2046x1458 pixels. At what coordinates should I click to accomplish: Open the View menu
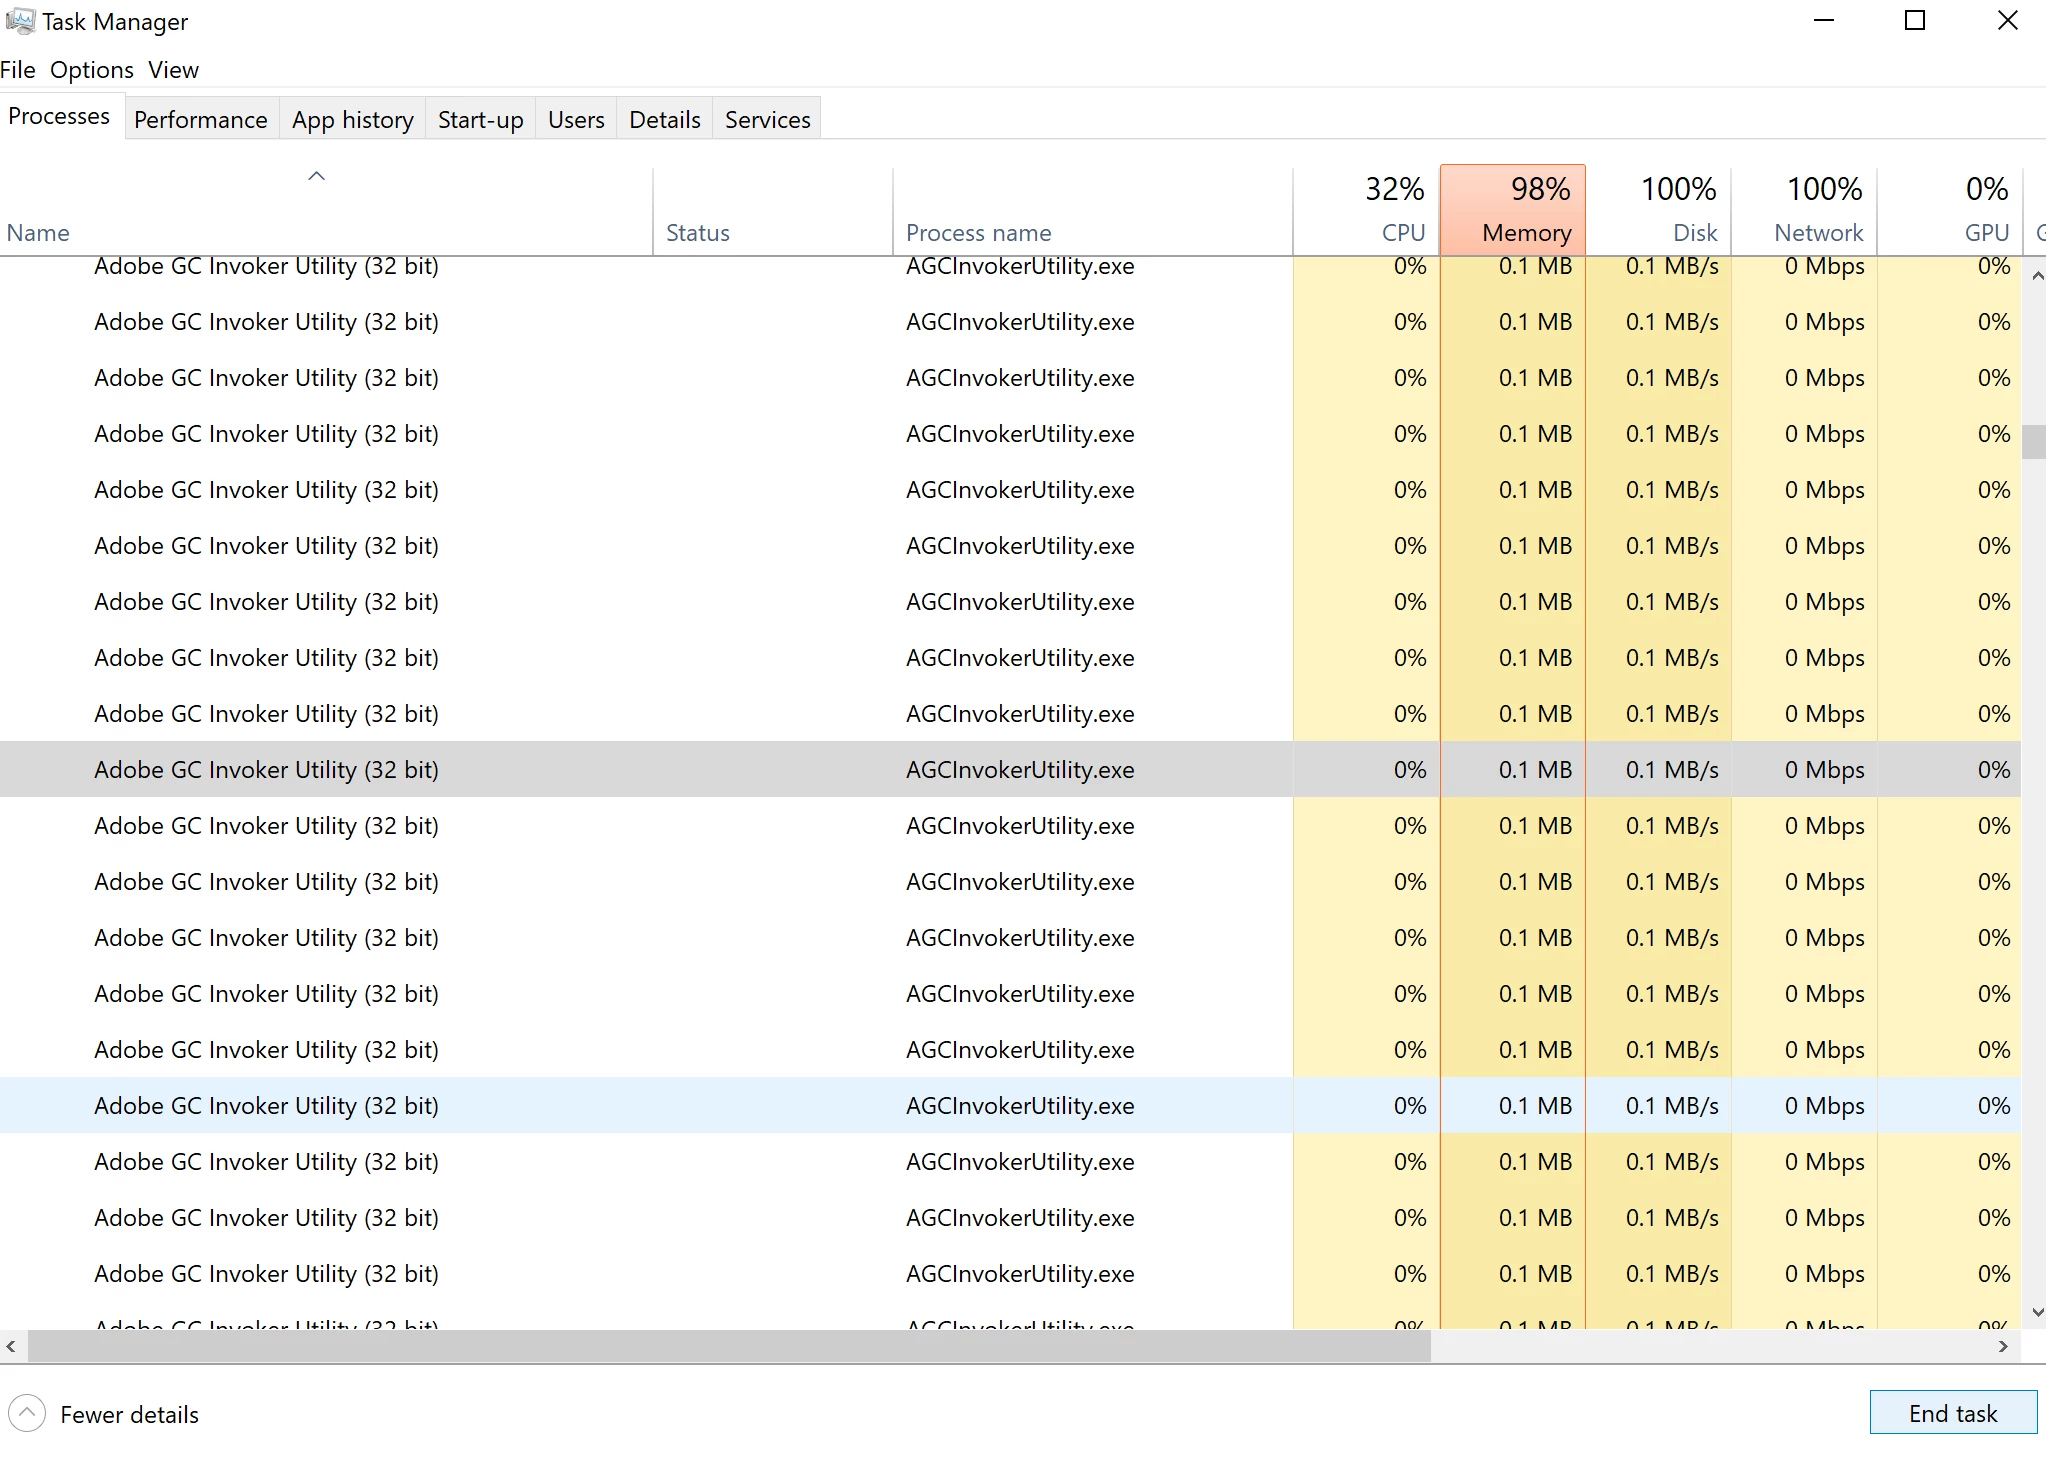[x=173, y=70]
